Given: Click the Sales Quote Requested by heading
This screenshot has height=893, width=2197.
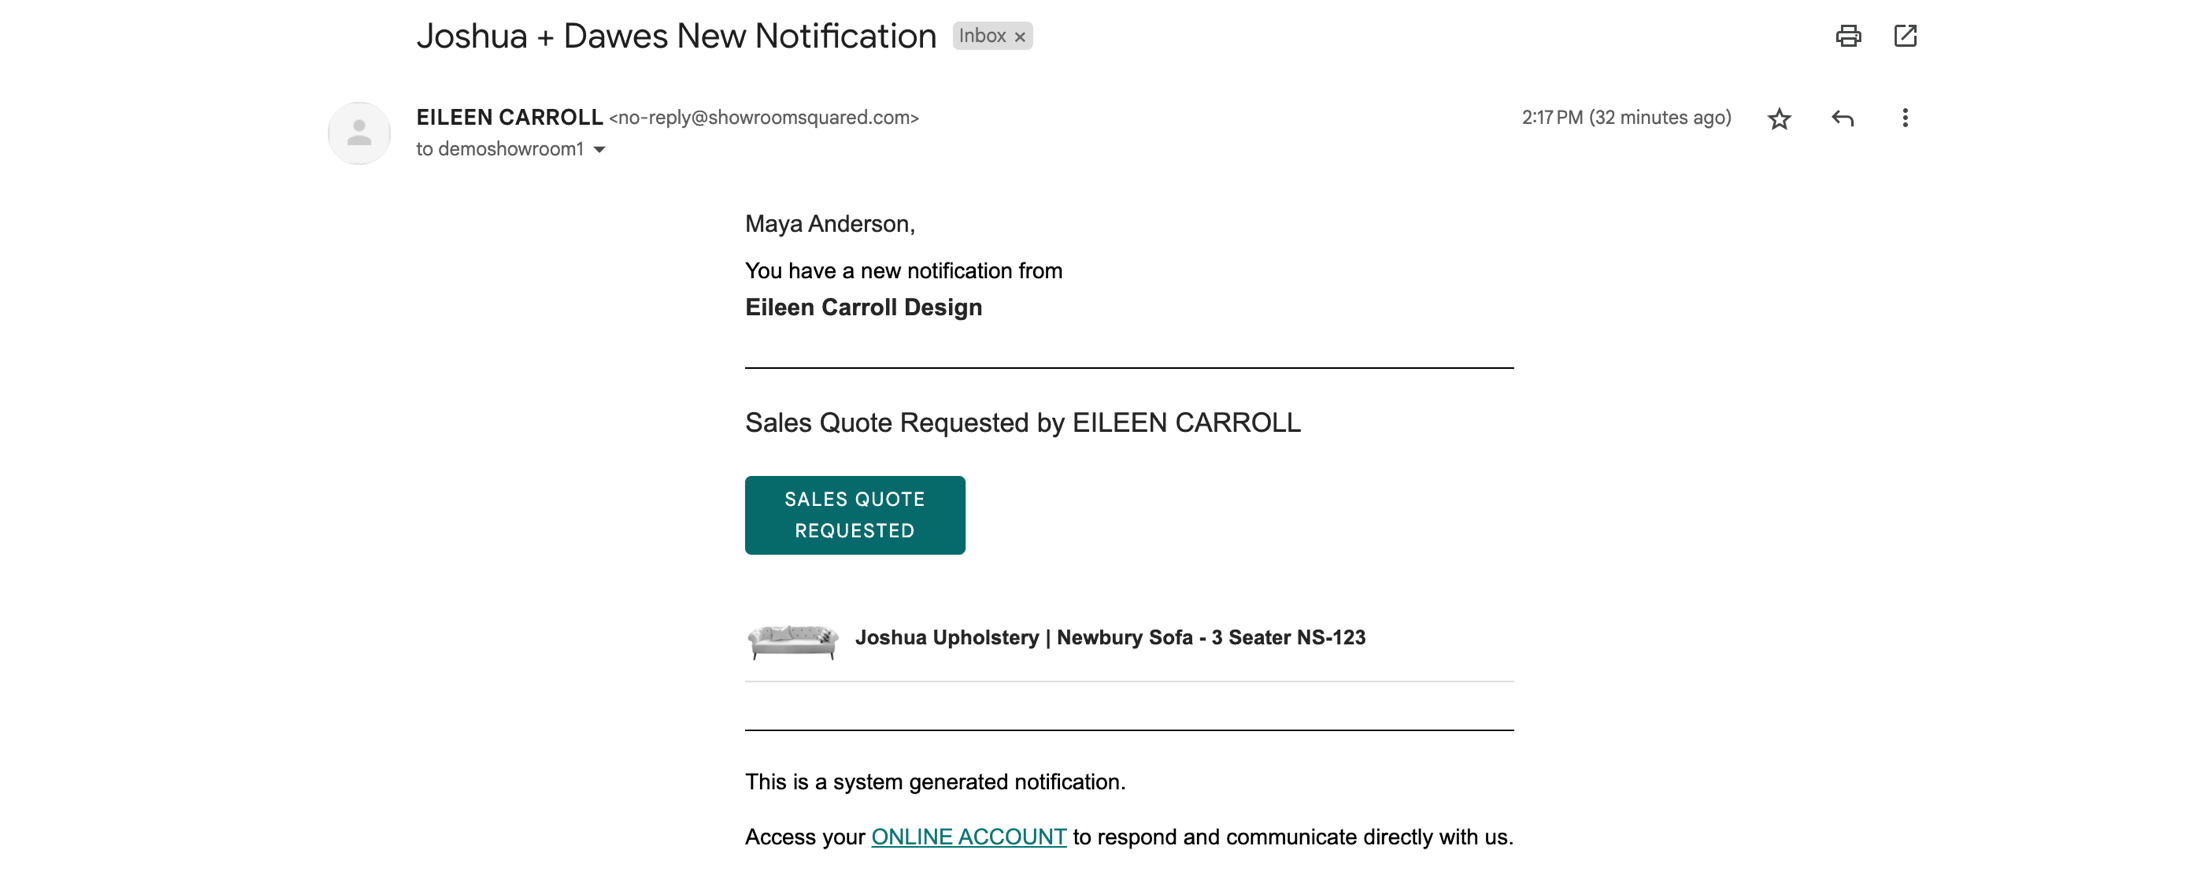Looking at the screenshot, I should tap(1022, 423).
